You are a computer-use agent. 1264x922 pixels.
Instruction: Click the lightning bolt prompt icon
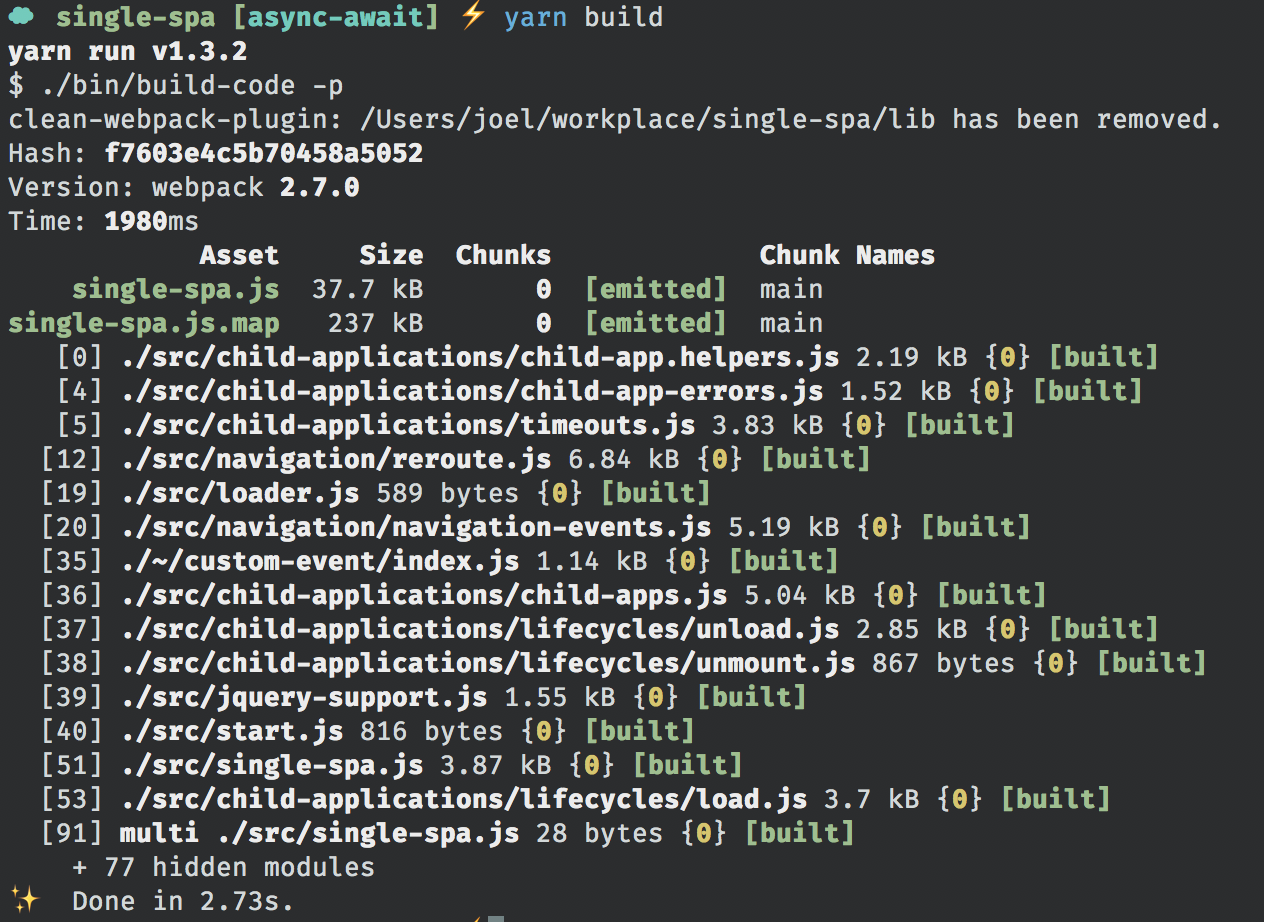[x=473, y=16]
